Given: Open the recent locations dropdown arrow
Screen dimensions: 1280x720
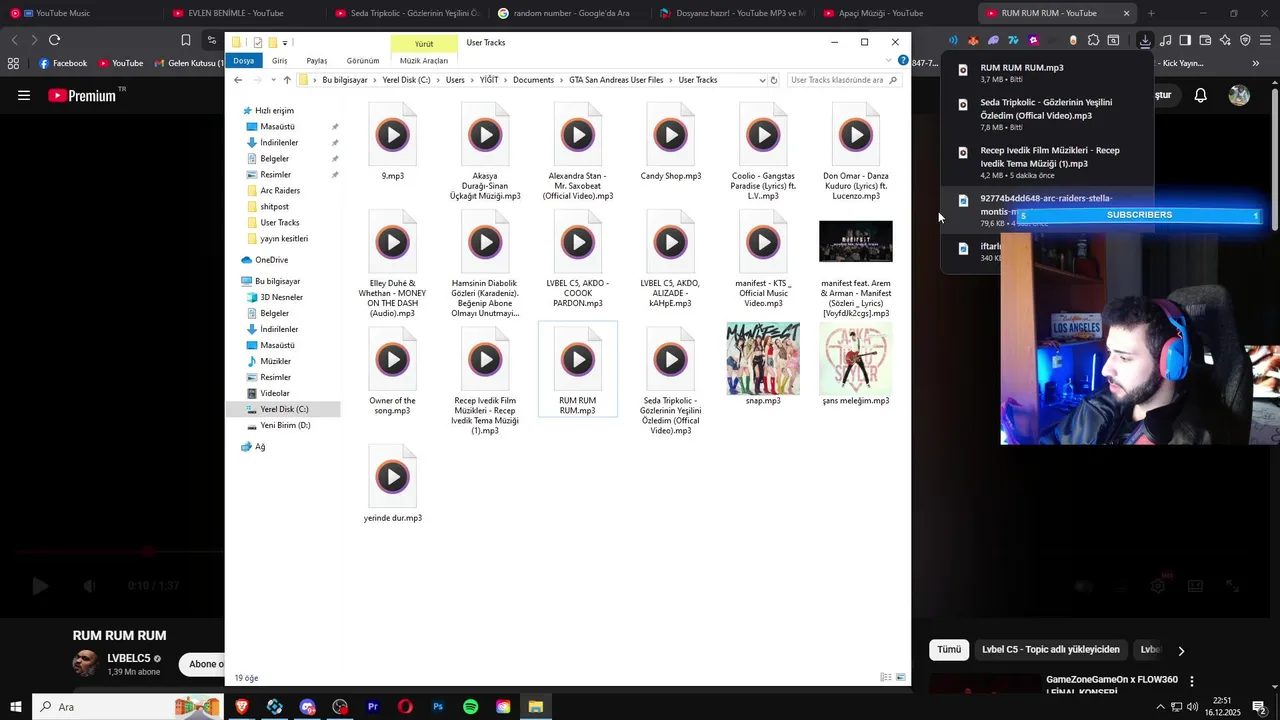Looking at the screenshot, I should 272,80.
